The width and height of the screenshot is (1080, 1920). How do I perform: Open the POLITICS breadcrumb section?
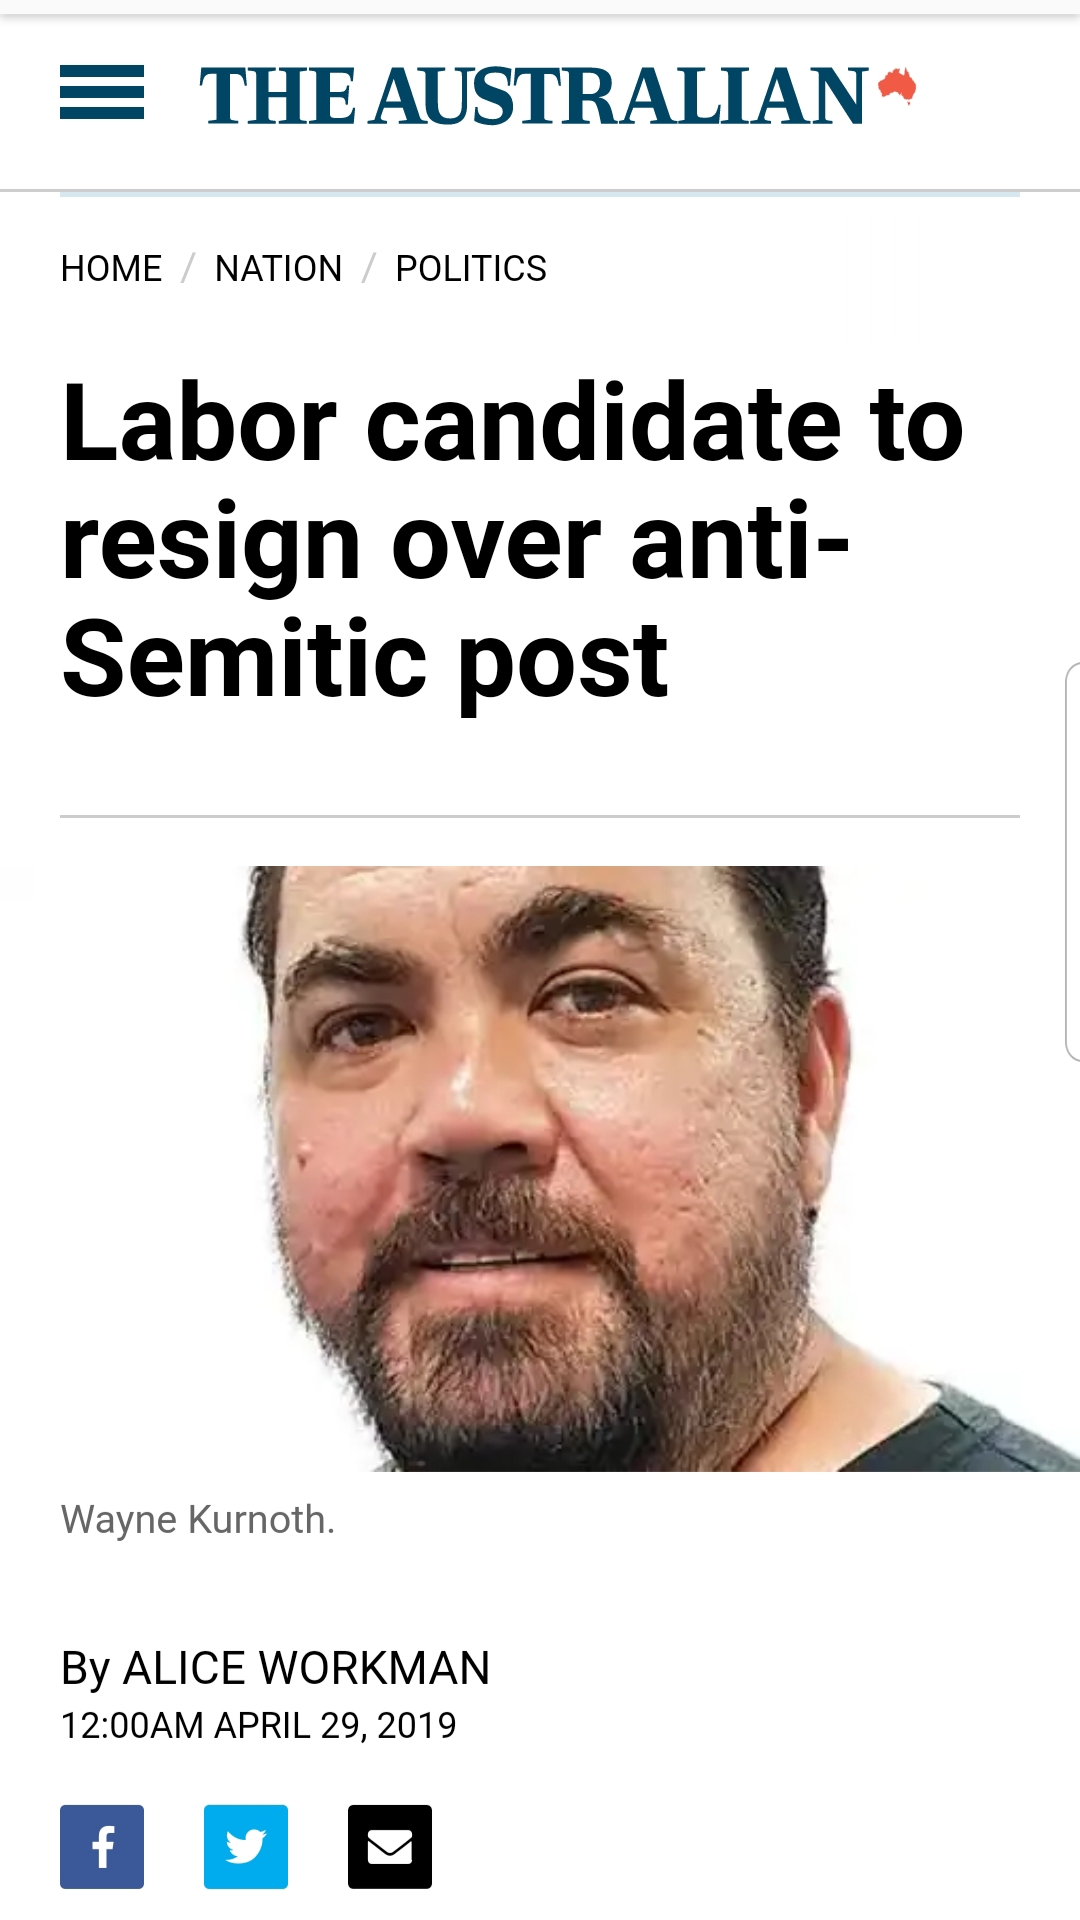pyautogui.click(x=471, y=268)
